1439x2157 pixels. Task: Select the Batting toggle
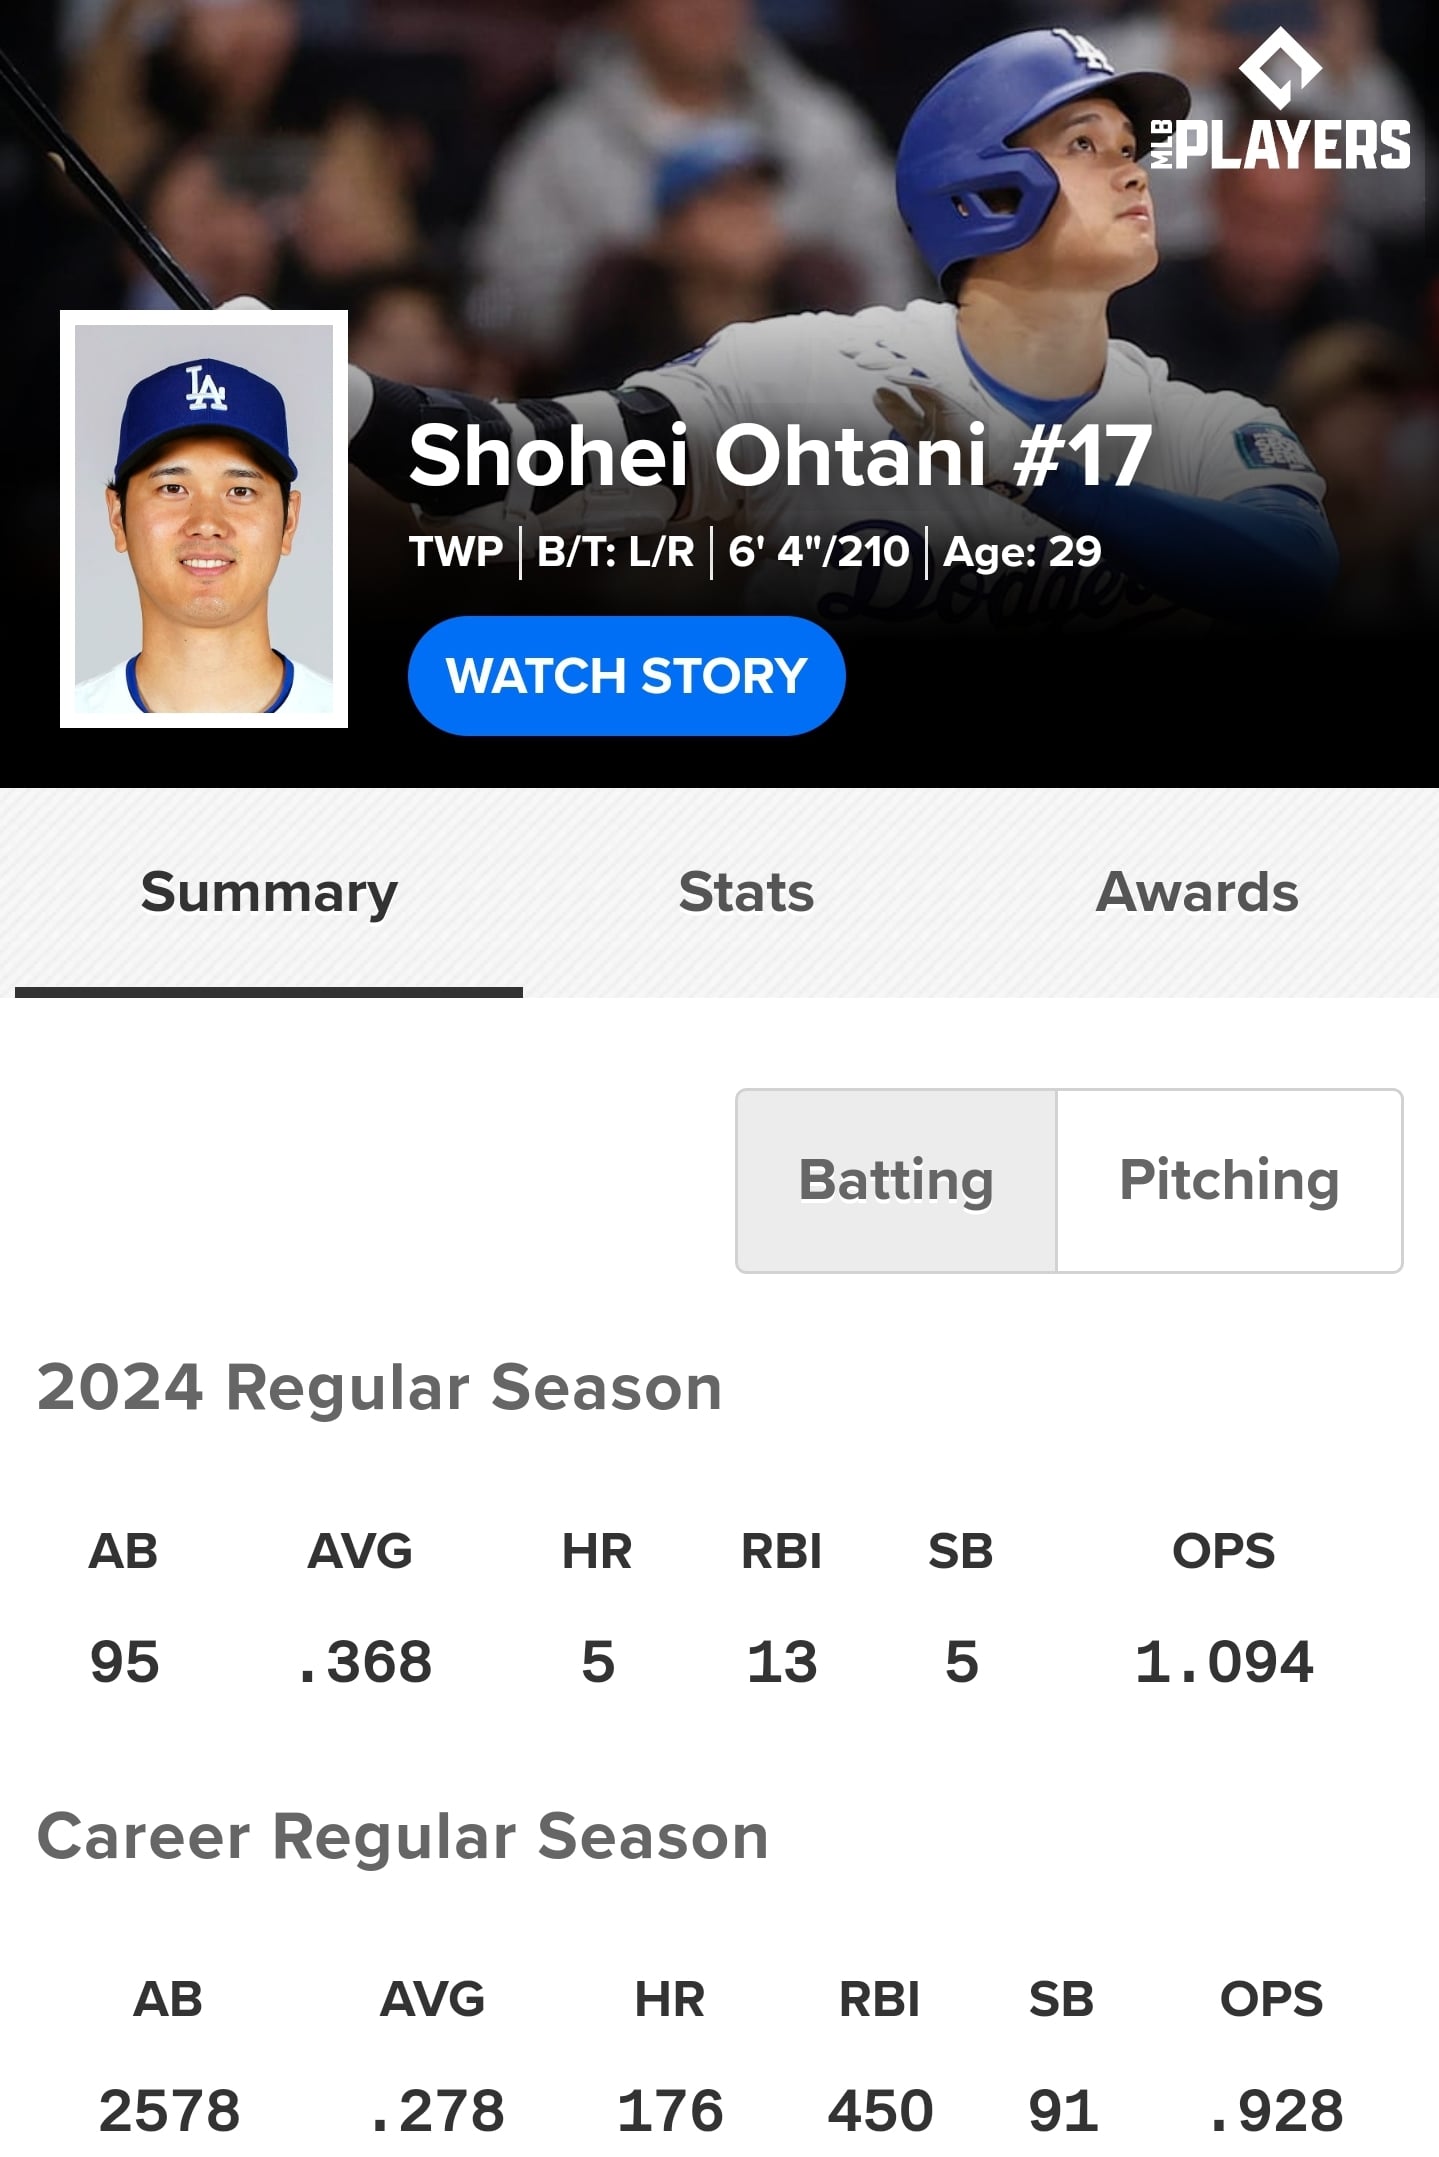(x=896, y=1180)
